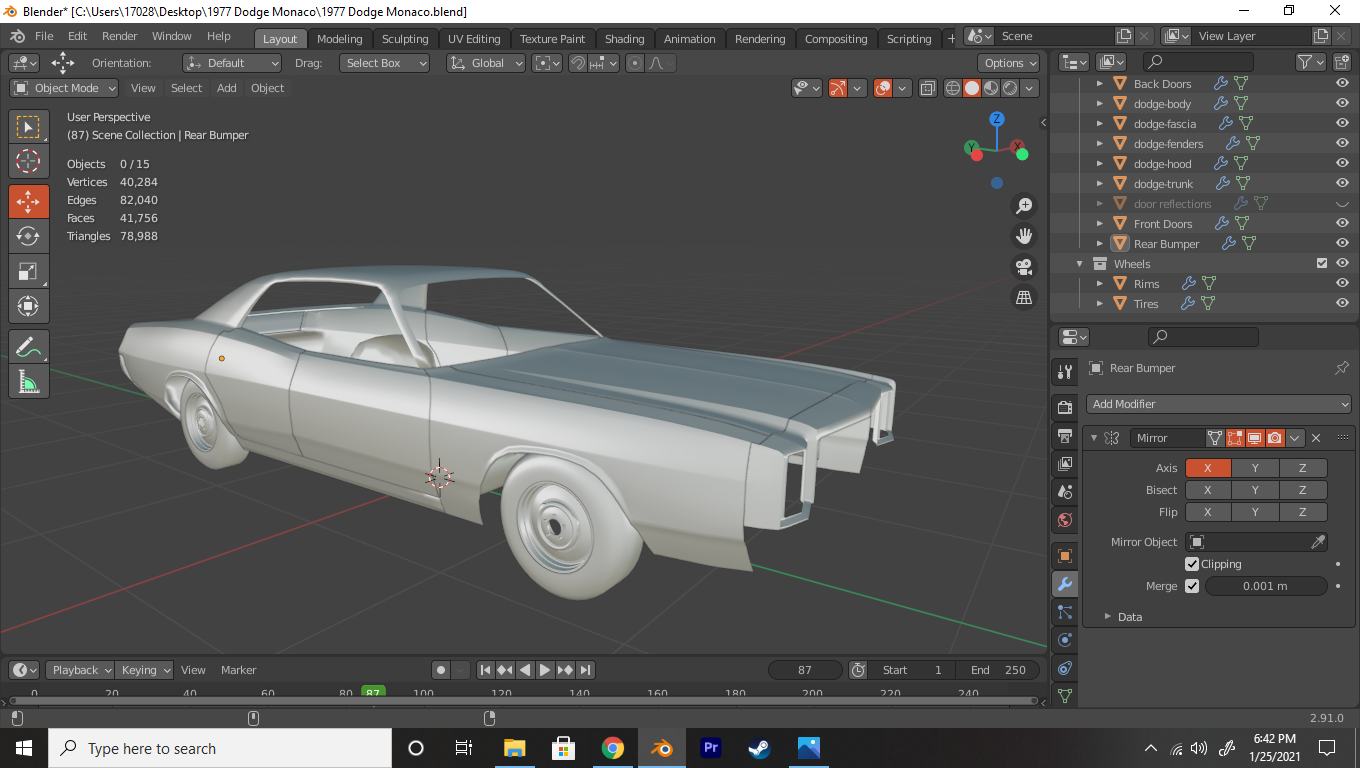Open the Options dropdown
Screen dimensions: 1360x768
tap(1010, 63)
